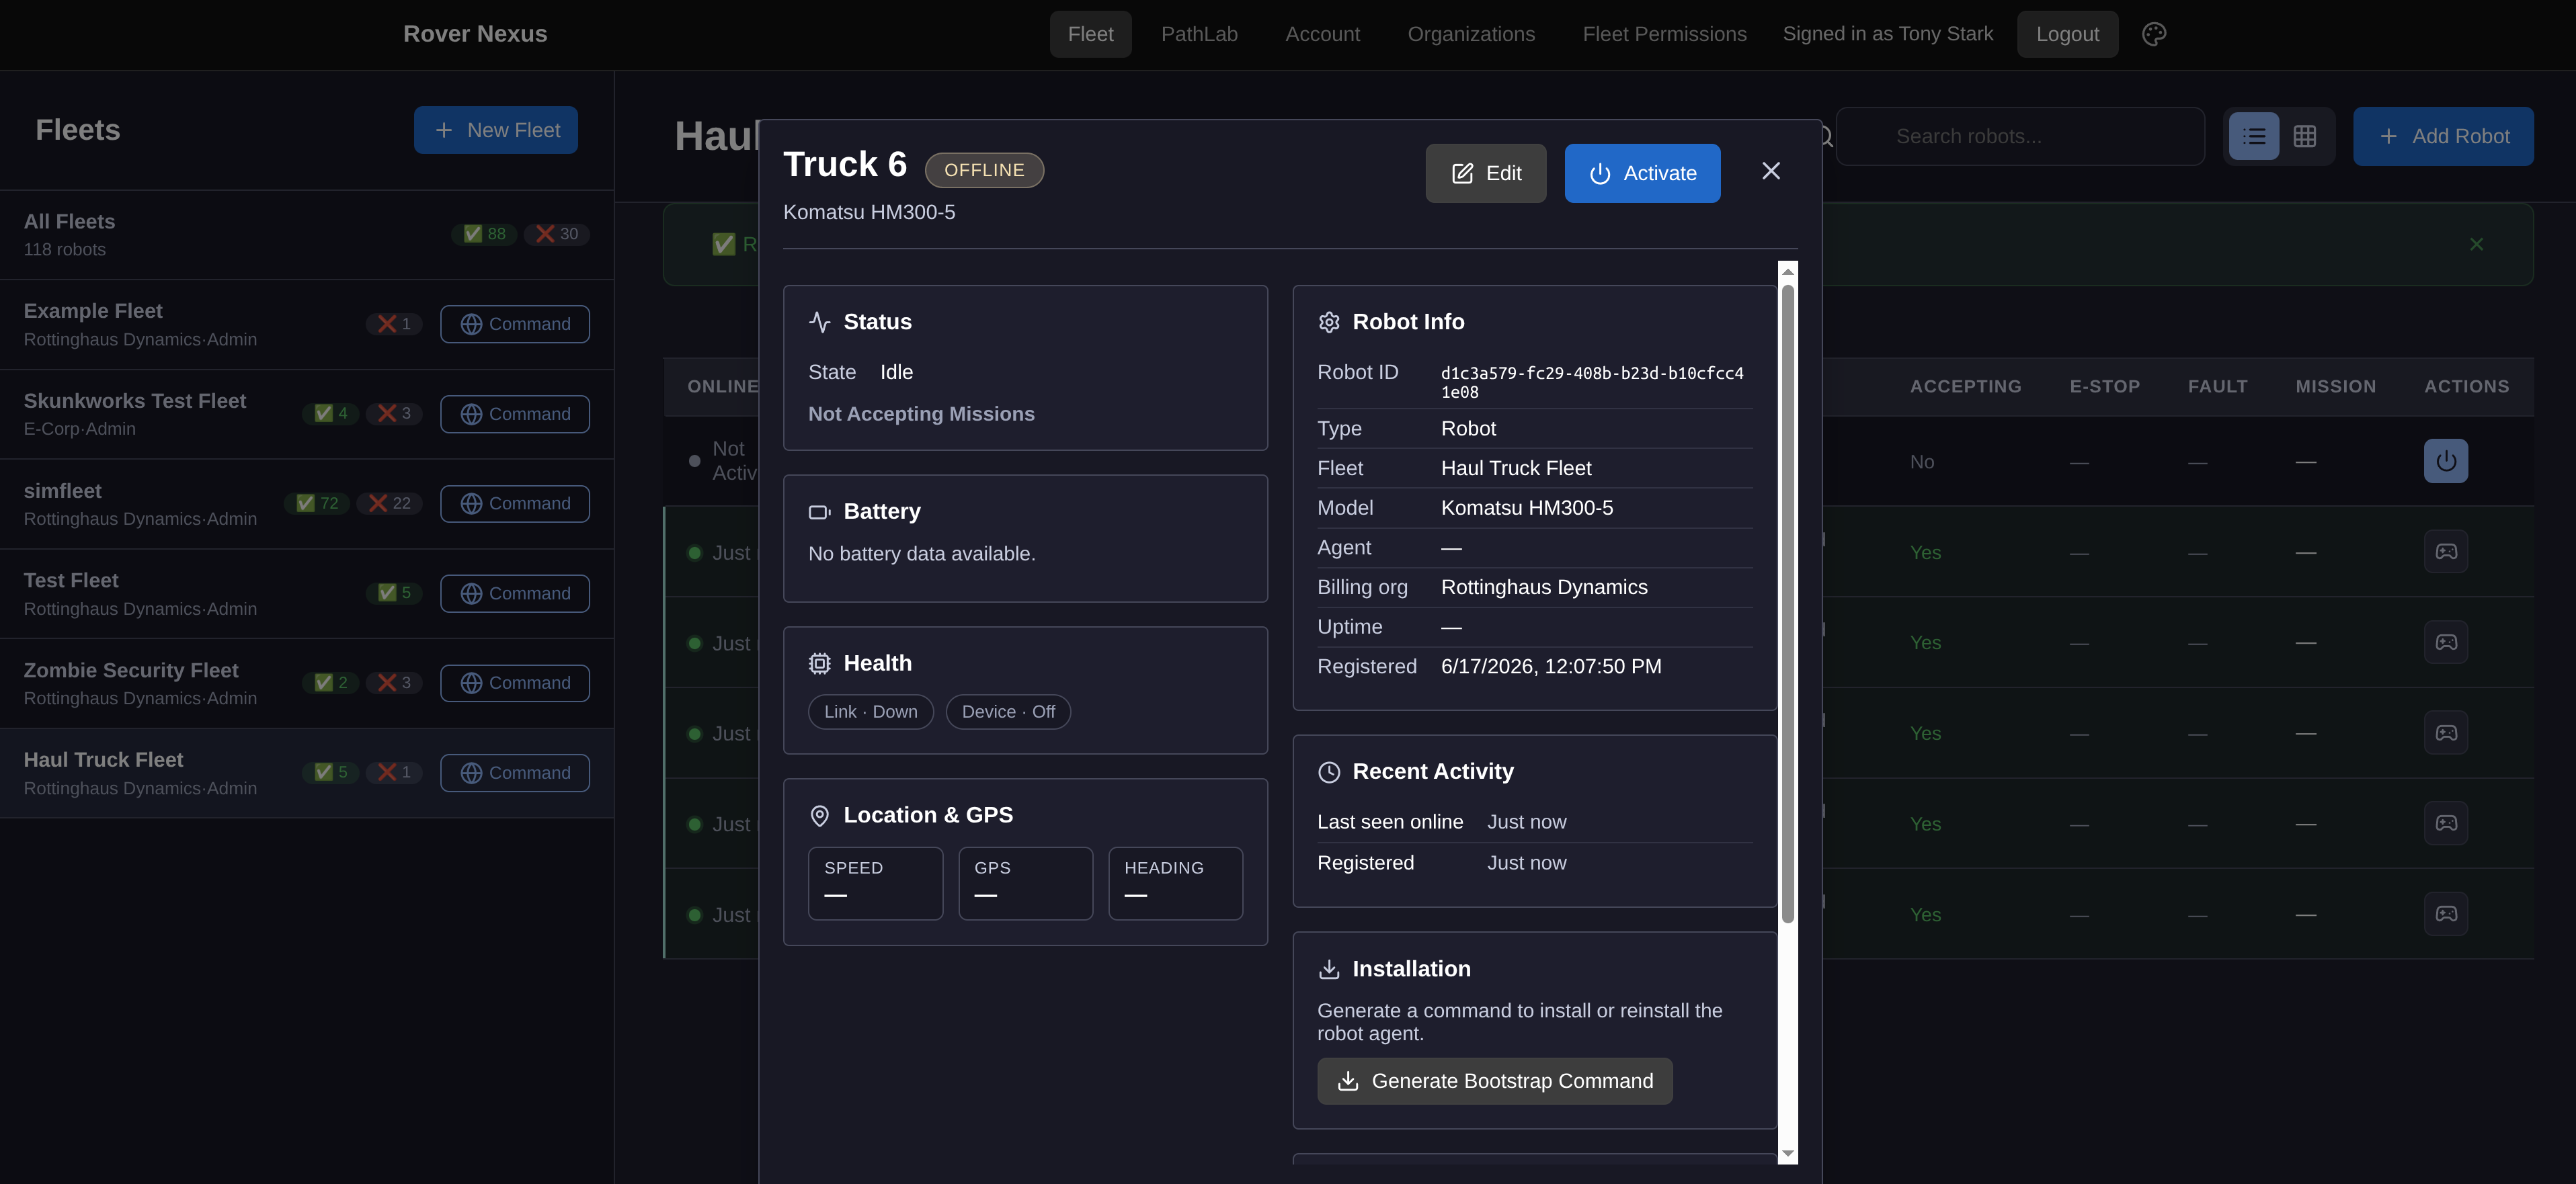Screen dimensions: 2576x1184
Task: Dismiss the green notification banner
Action: [x=2476, y=244]
